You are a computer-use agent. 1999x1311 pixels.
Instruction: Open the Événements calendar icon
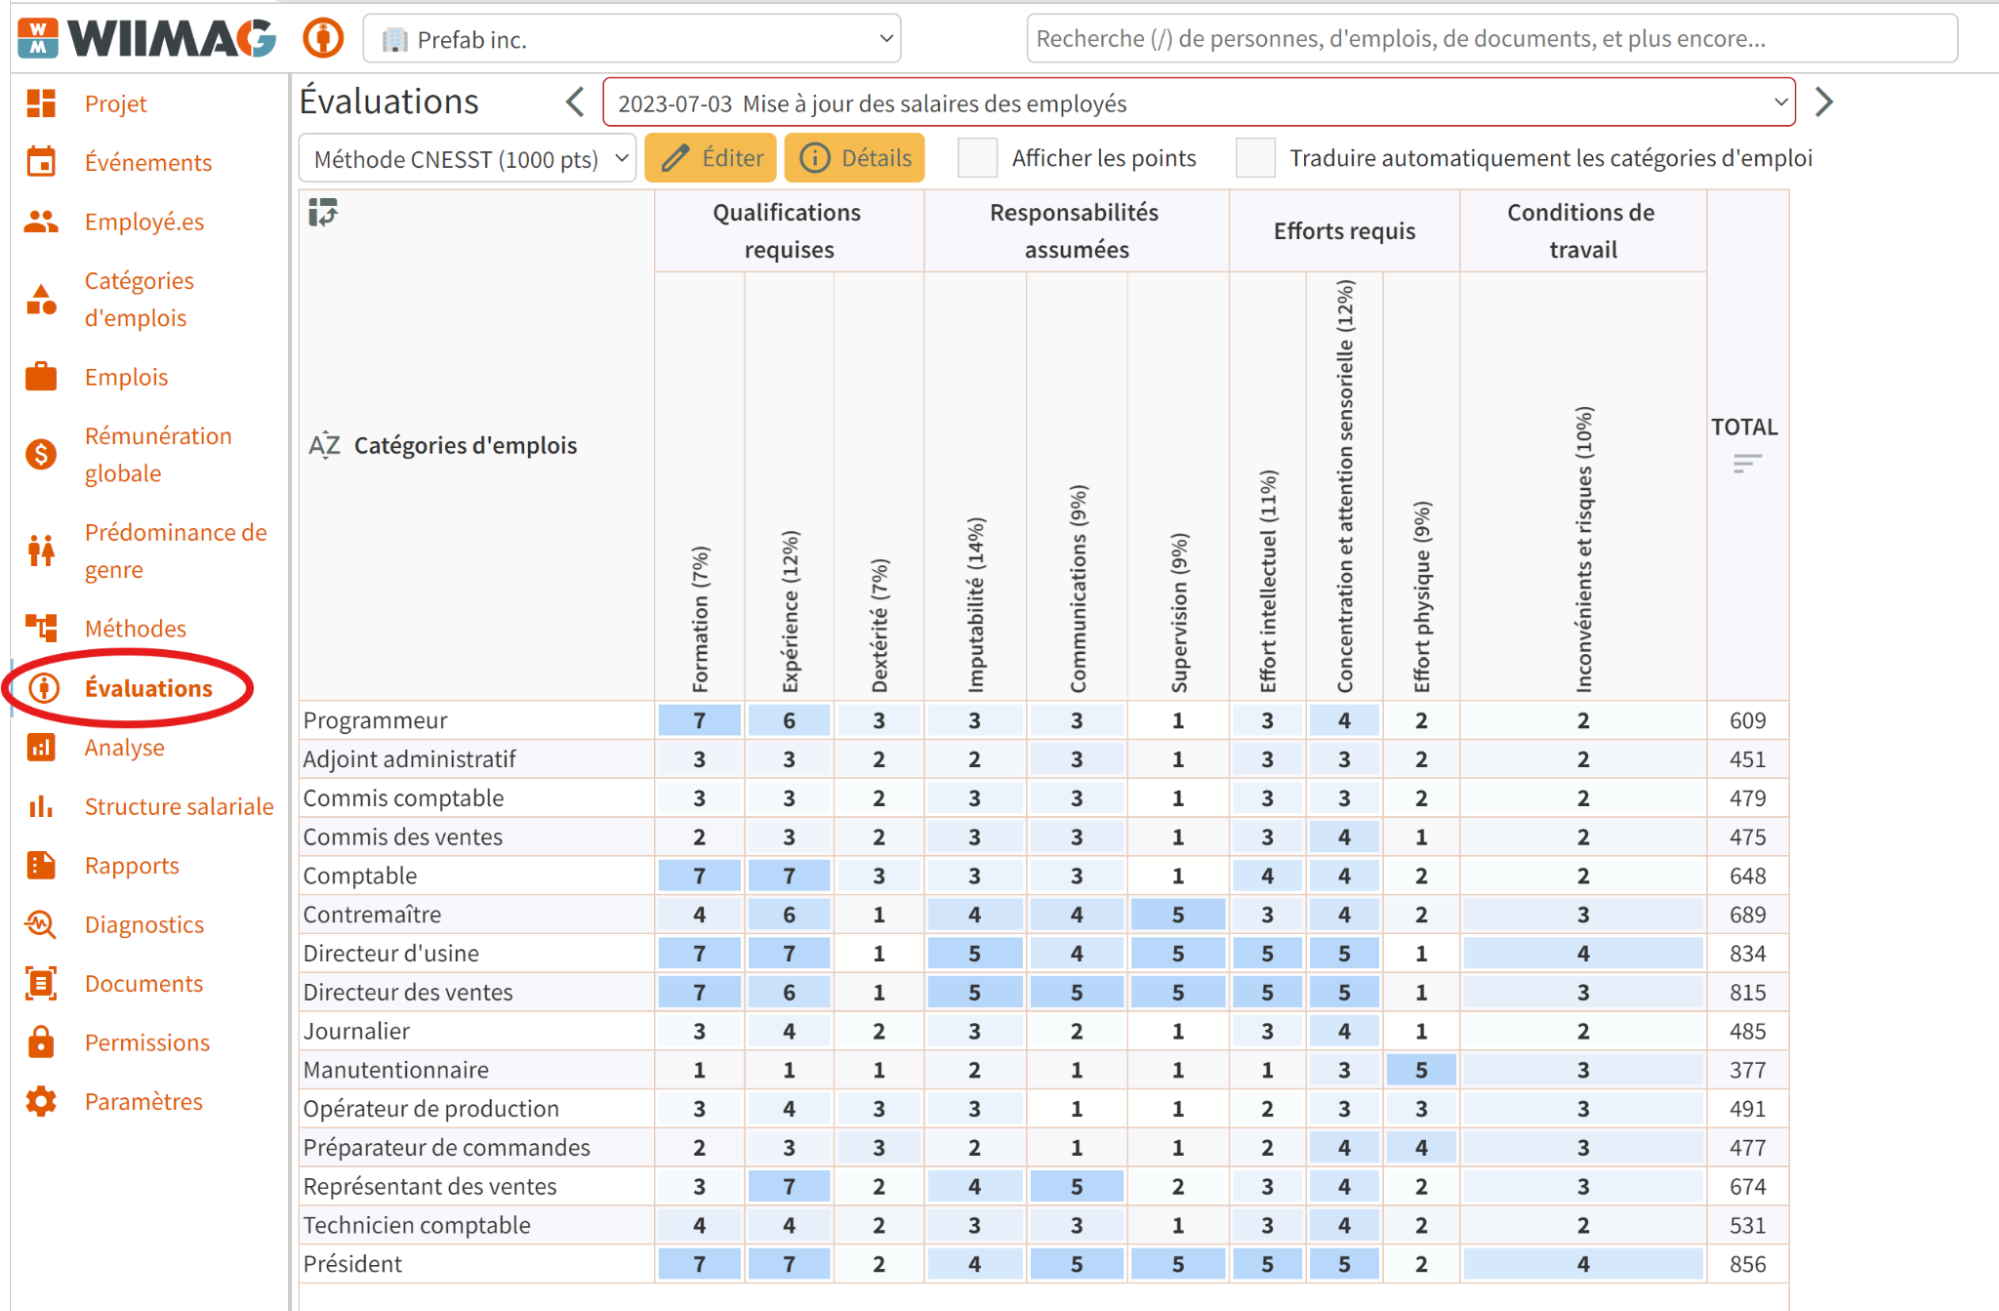click(x=41, y=162)
